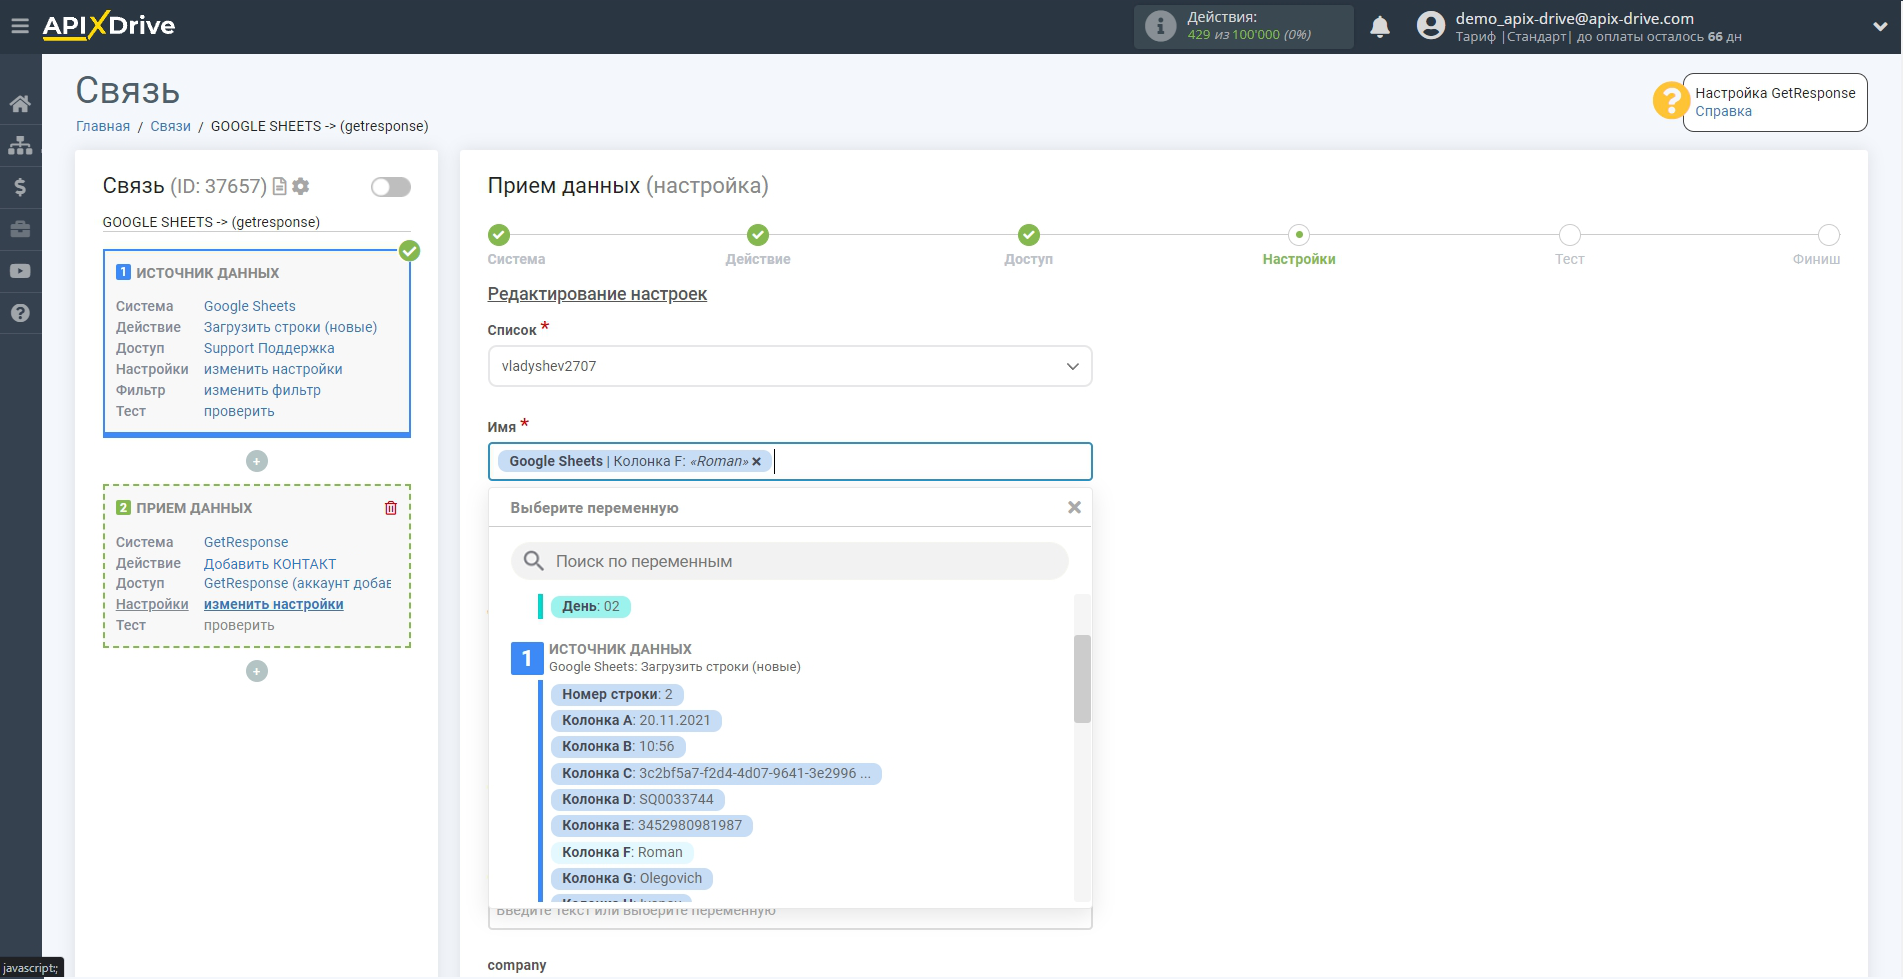This screenshot has width=1903, height=979.
Task: Click source изменить настройки link
Action: tap(273, 369)
